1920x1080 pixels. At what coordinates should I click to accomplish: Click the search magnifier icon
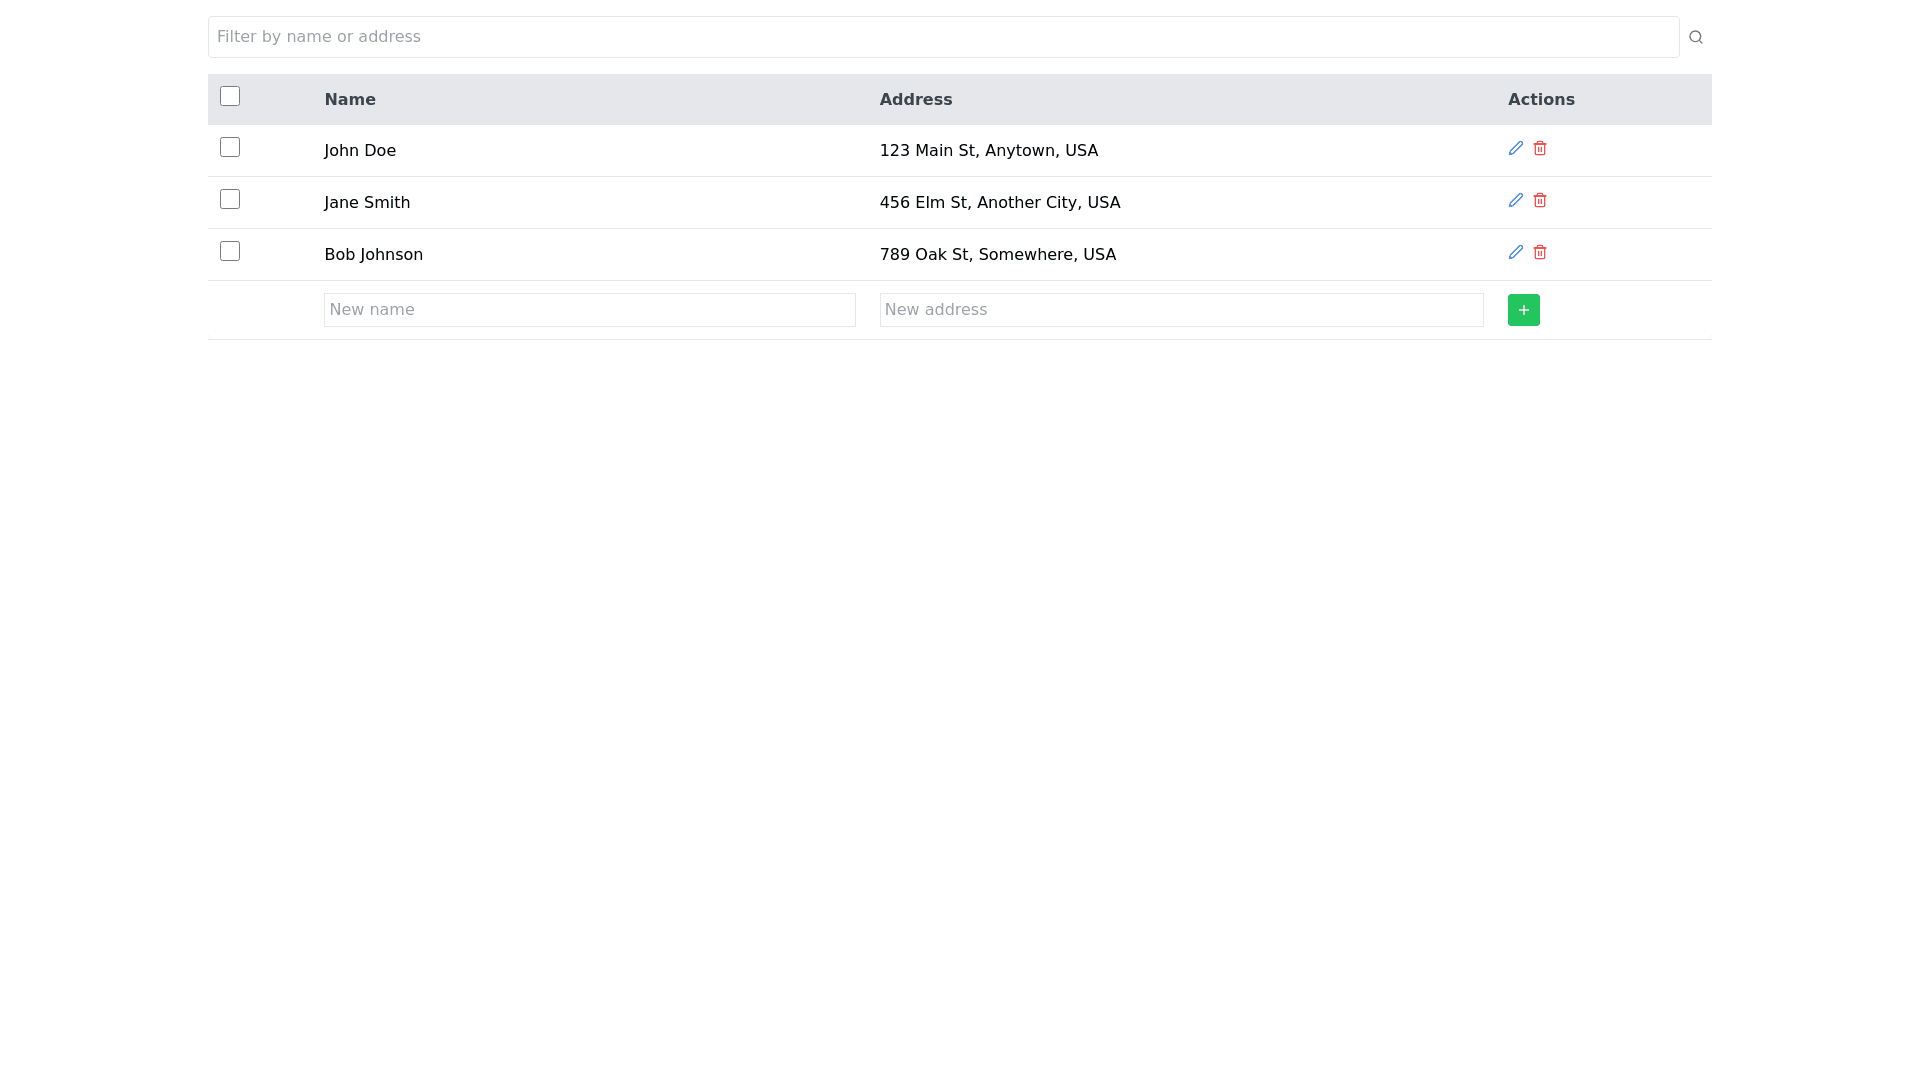click(x=1695, y=37)
